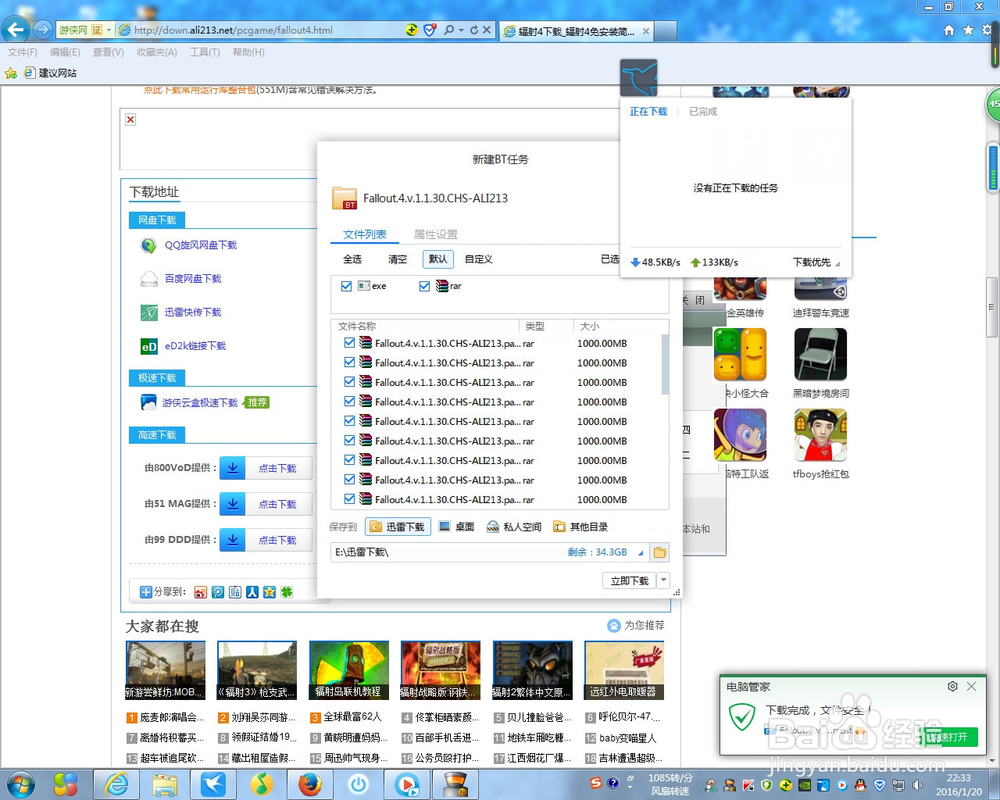Select 迅雷下载 as the save location
The width and height of the screenshot is (1000, 800).
coord(398,526)
